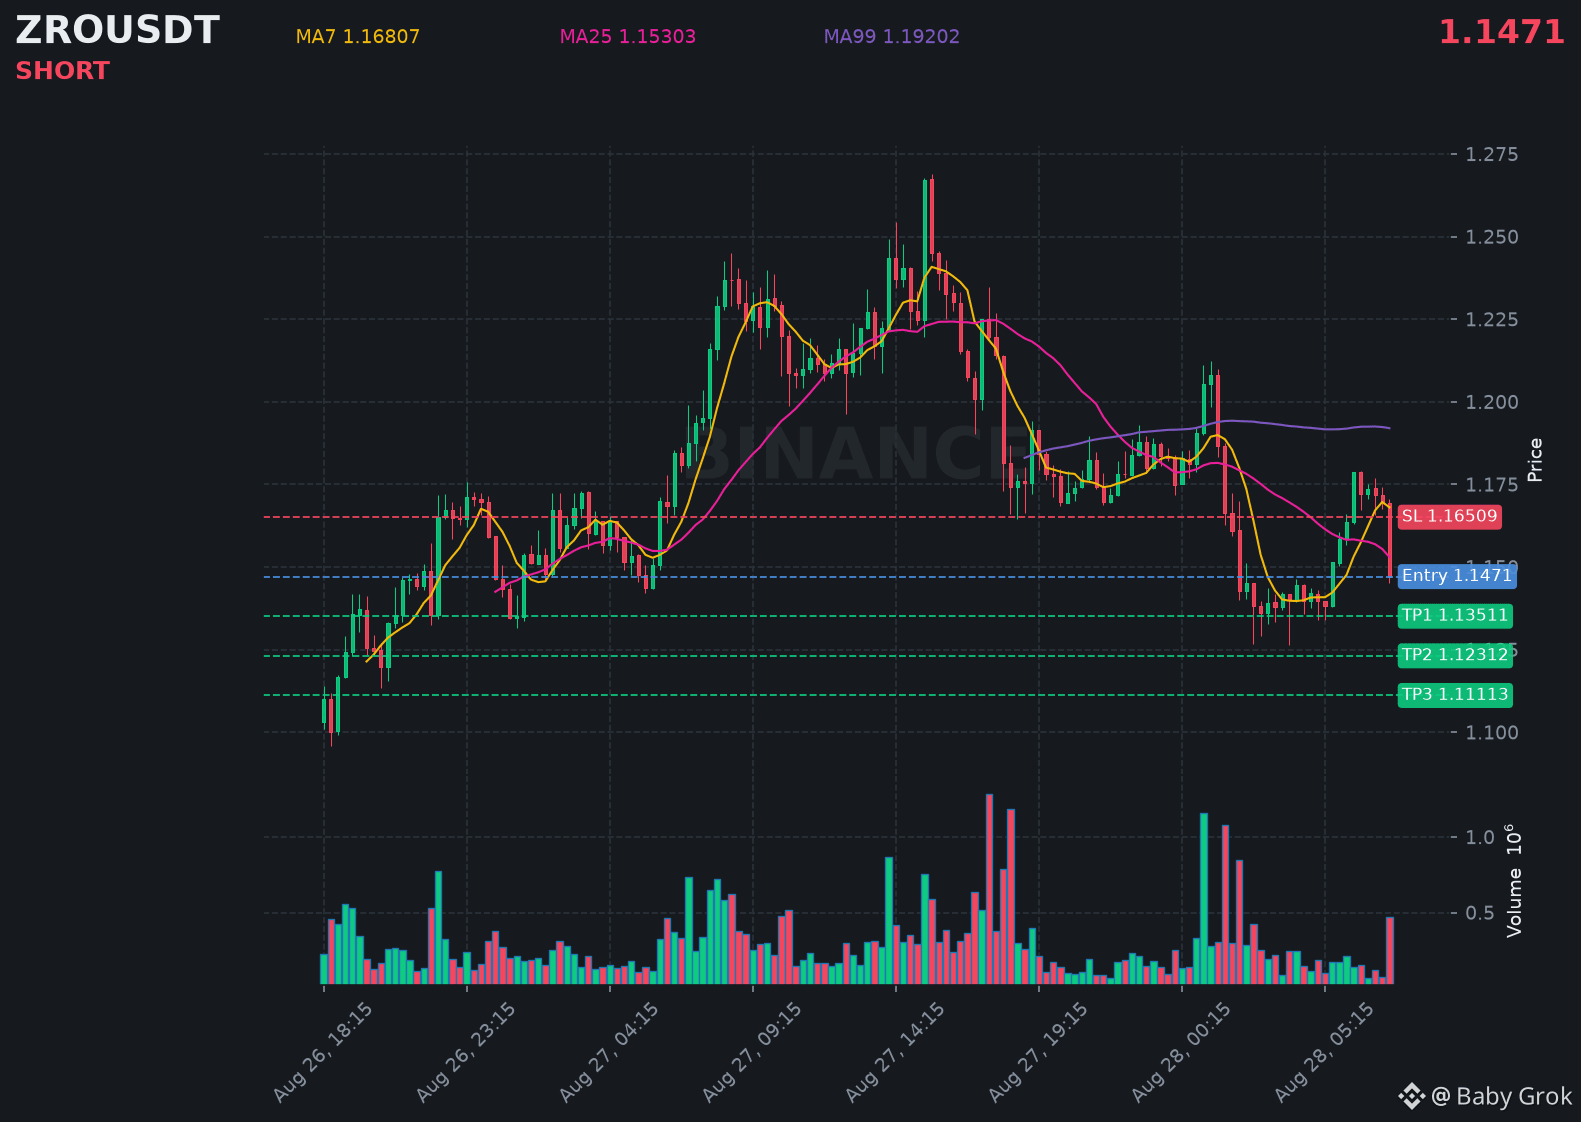Click the tallest volume bar in the chart

[990, 889]
